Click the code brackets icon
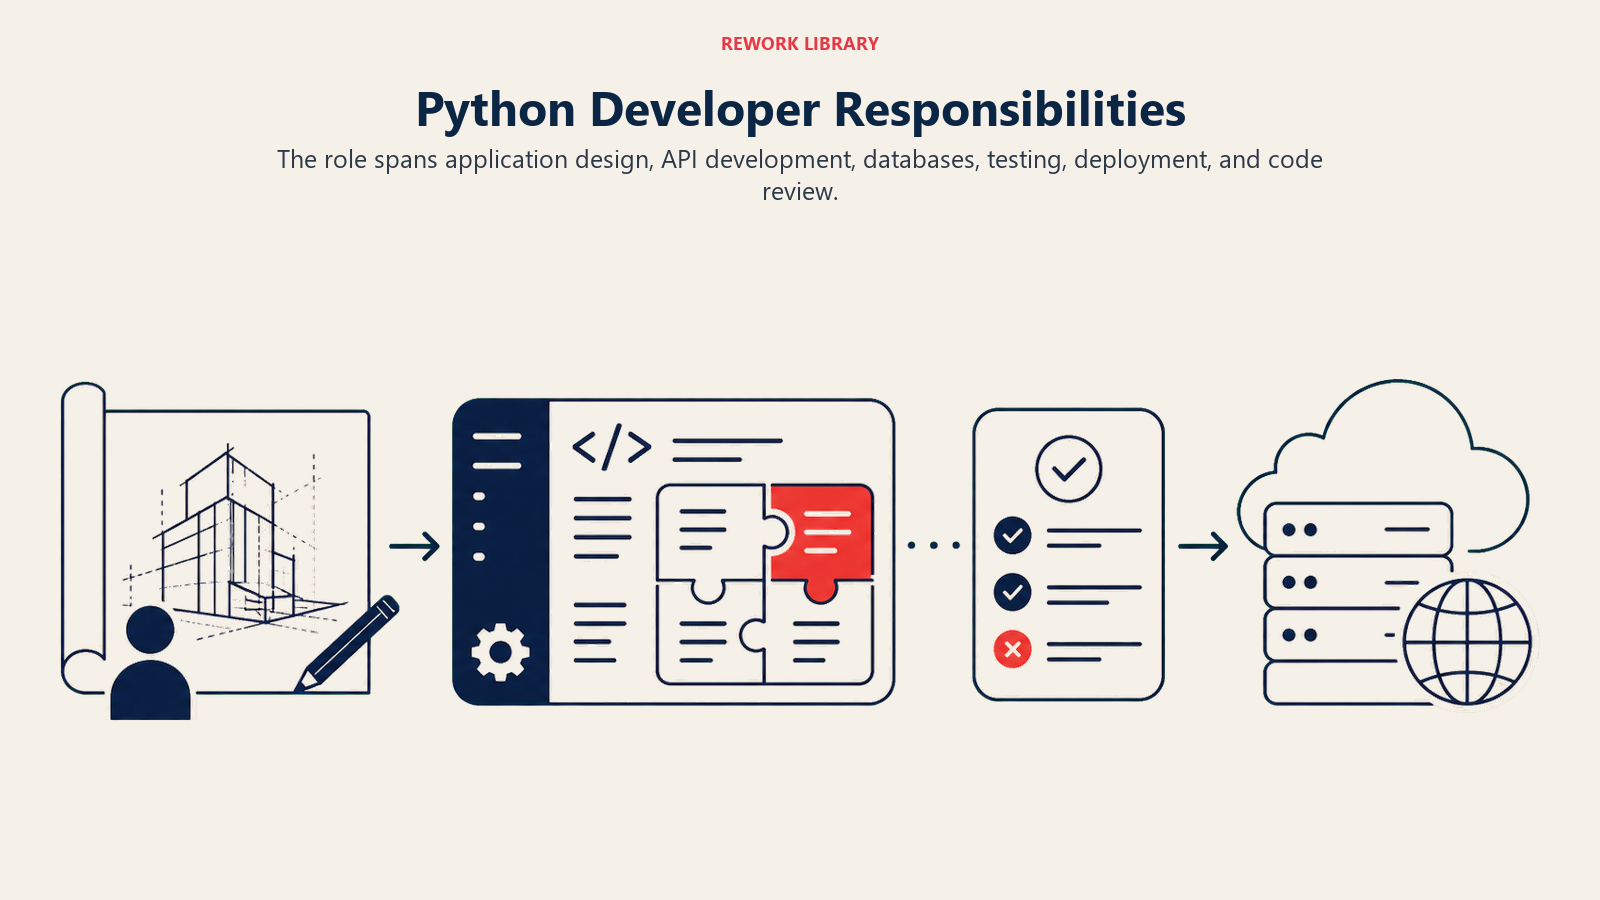The image size is (1600, 900). [611, 446]
